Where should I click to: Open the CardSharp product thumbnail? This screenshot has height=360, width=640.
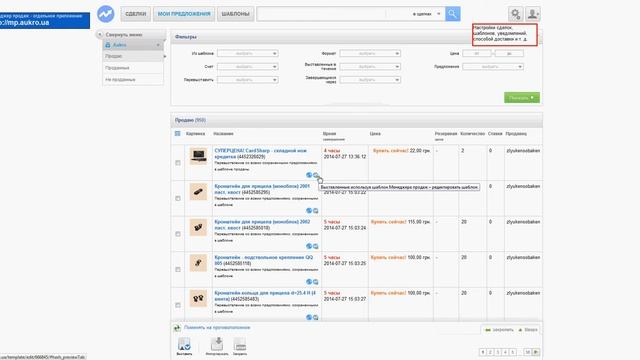click(198, 156)
